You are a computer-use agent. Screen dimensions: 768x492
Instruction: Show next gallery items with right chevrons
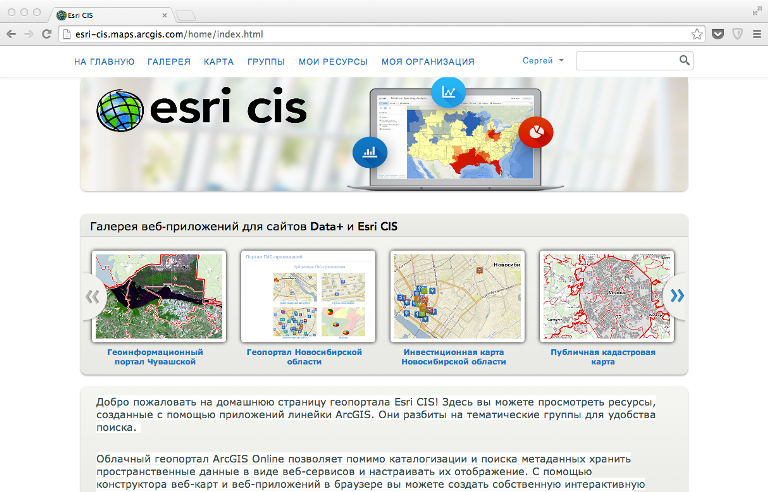click(676, 295)
